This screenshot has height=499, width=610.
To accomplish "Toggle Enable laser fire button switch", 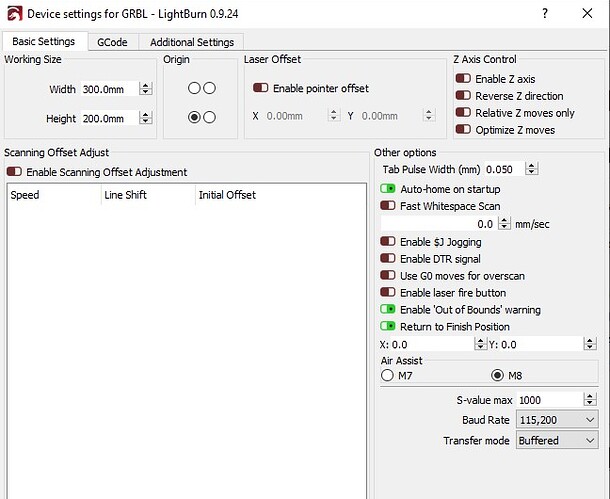I will point(387,292).
